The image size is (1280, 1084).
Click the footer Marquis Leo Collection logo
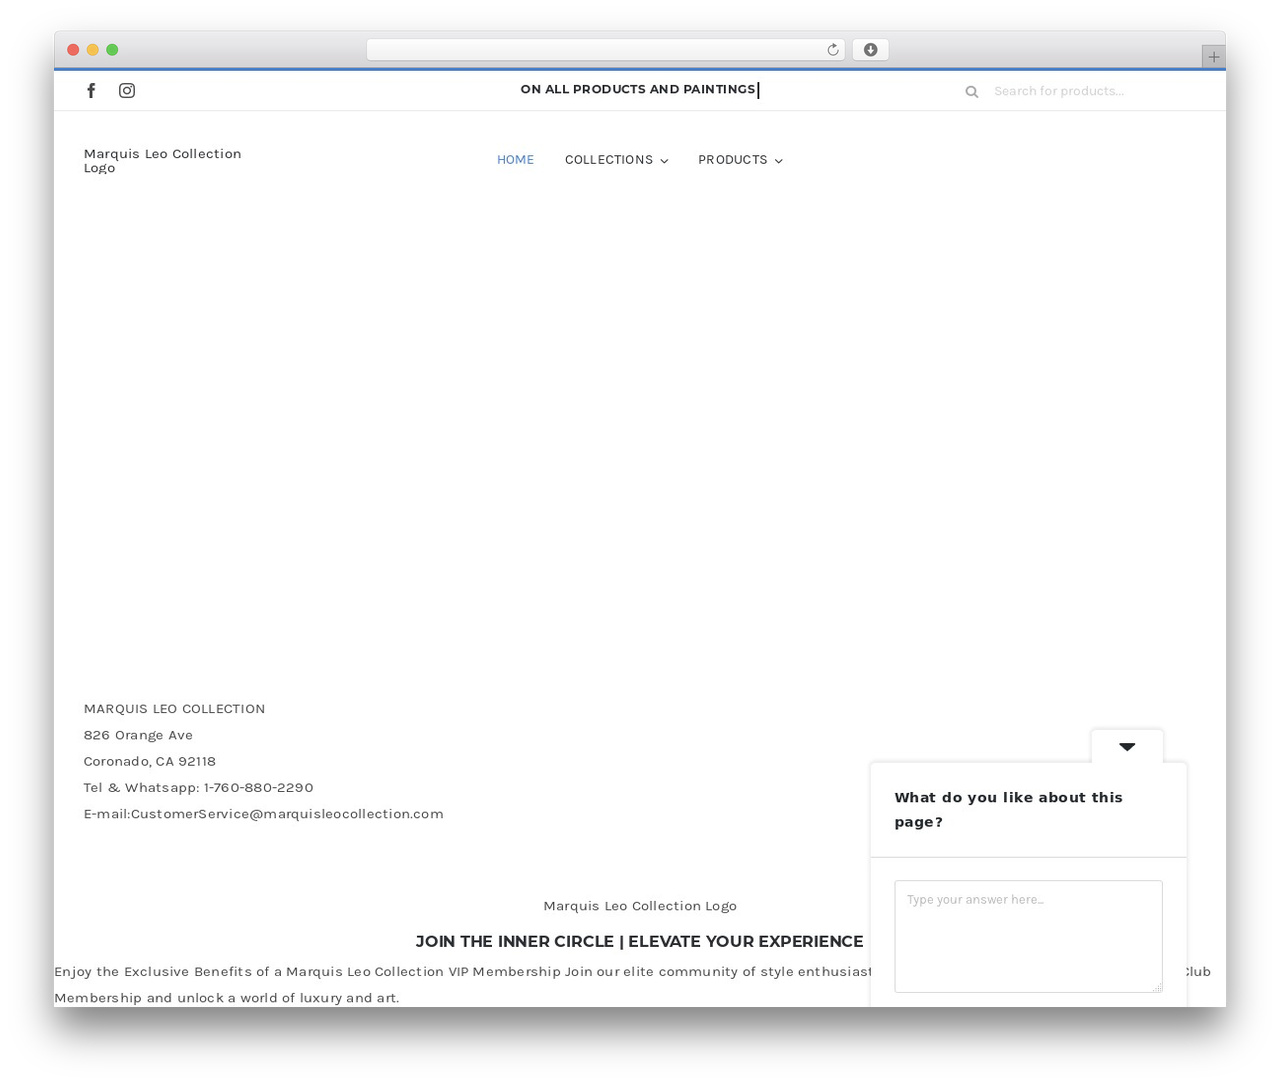(640, 906)
